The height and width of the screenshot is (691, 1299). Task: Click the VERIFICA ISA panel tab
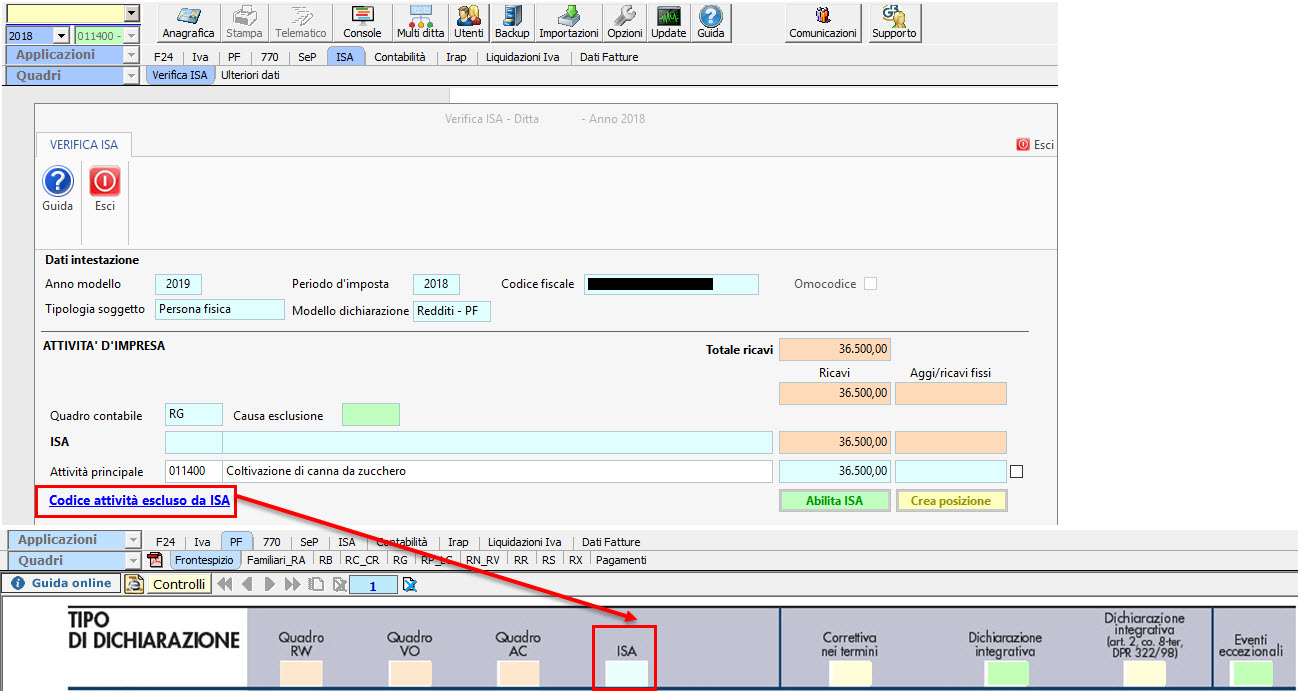(84, 144)
